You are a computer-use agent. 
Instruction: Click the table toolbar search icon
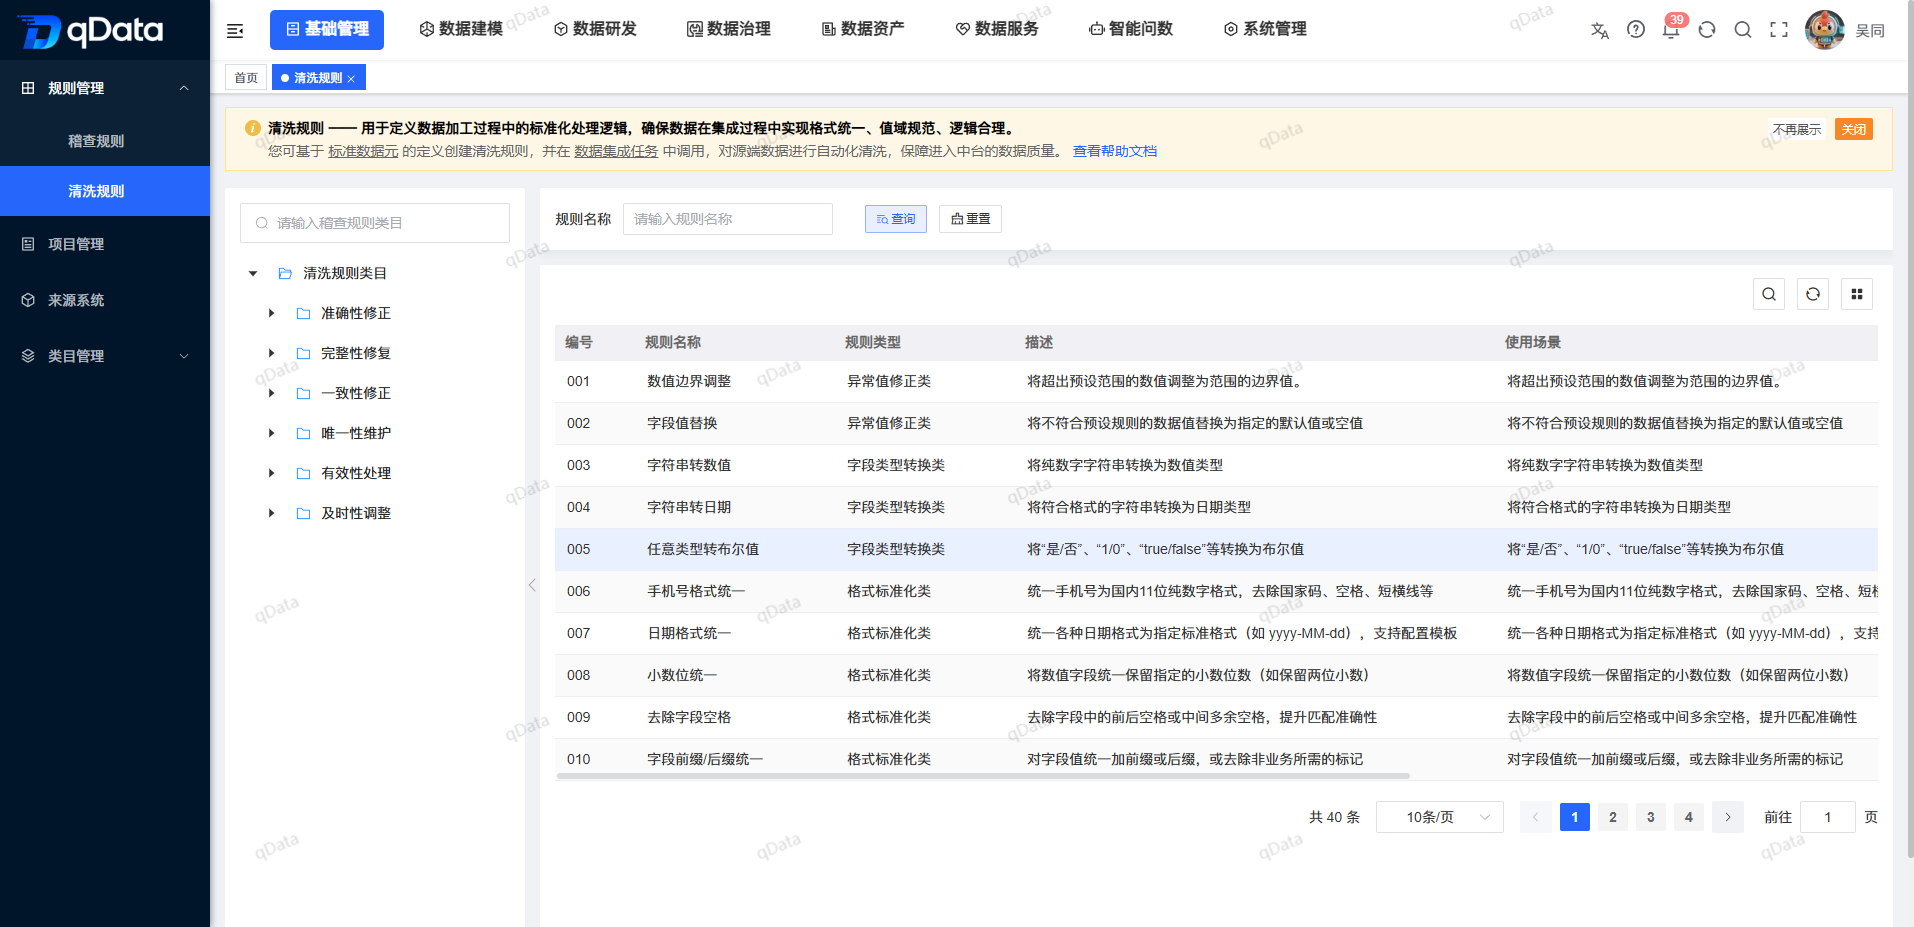1769,294
